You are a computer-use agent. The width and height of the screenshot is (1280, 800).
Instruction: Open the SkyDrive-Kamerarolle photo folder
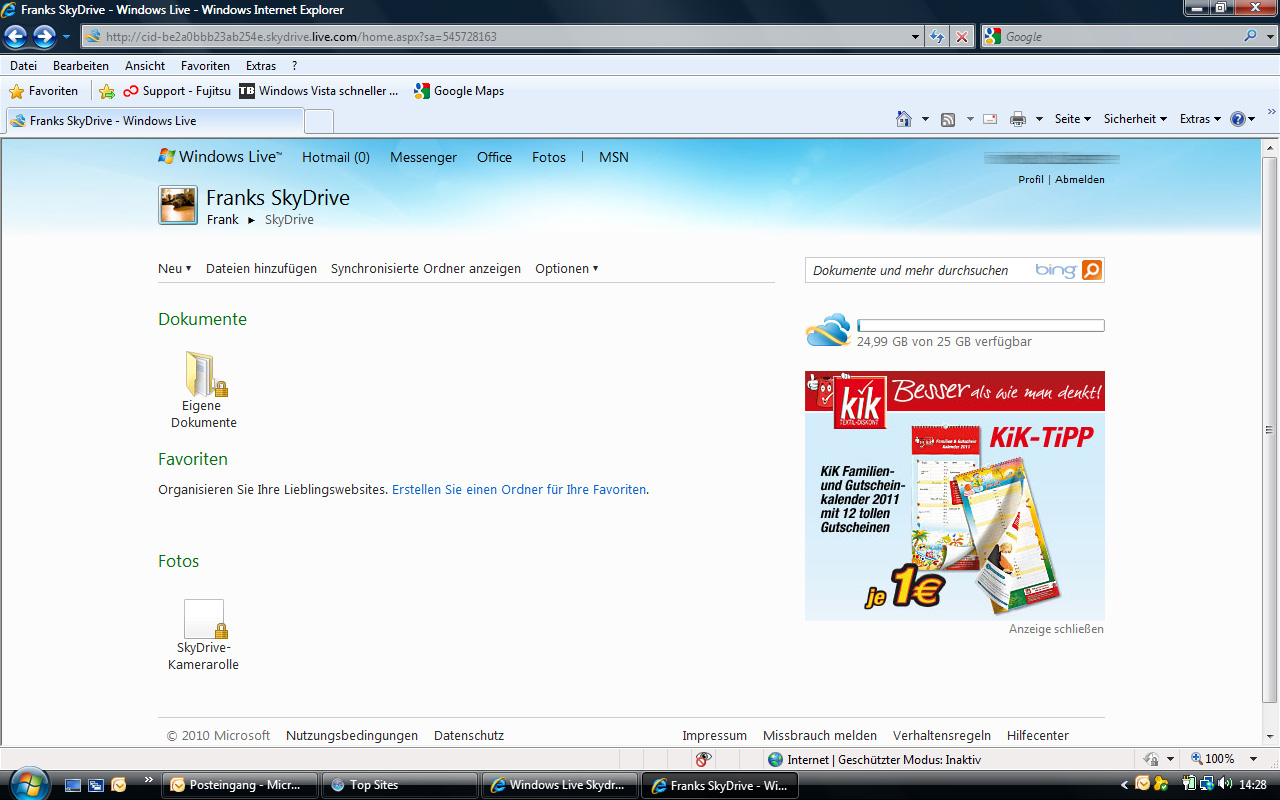pos(204,636)
